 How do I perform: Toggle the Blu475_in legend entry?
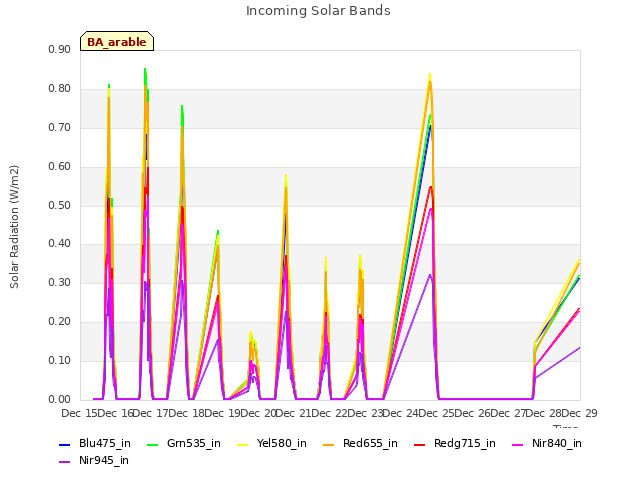coord(95,444)
